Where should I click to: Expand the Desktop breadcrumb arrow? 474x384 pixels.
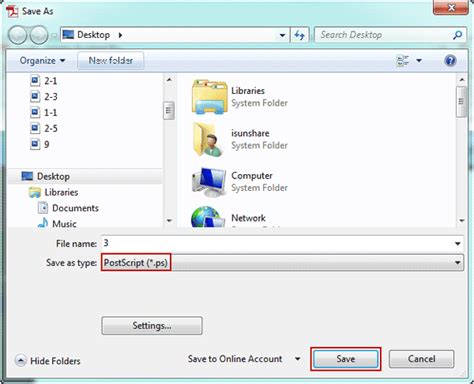tap(120, 35)
